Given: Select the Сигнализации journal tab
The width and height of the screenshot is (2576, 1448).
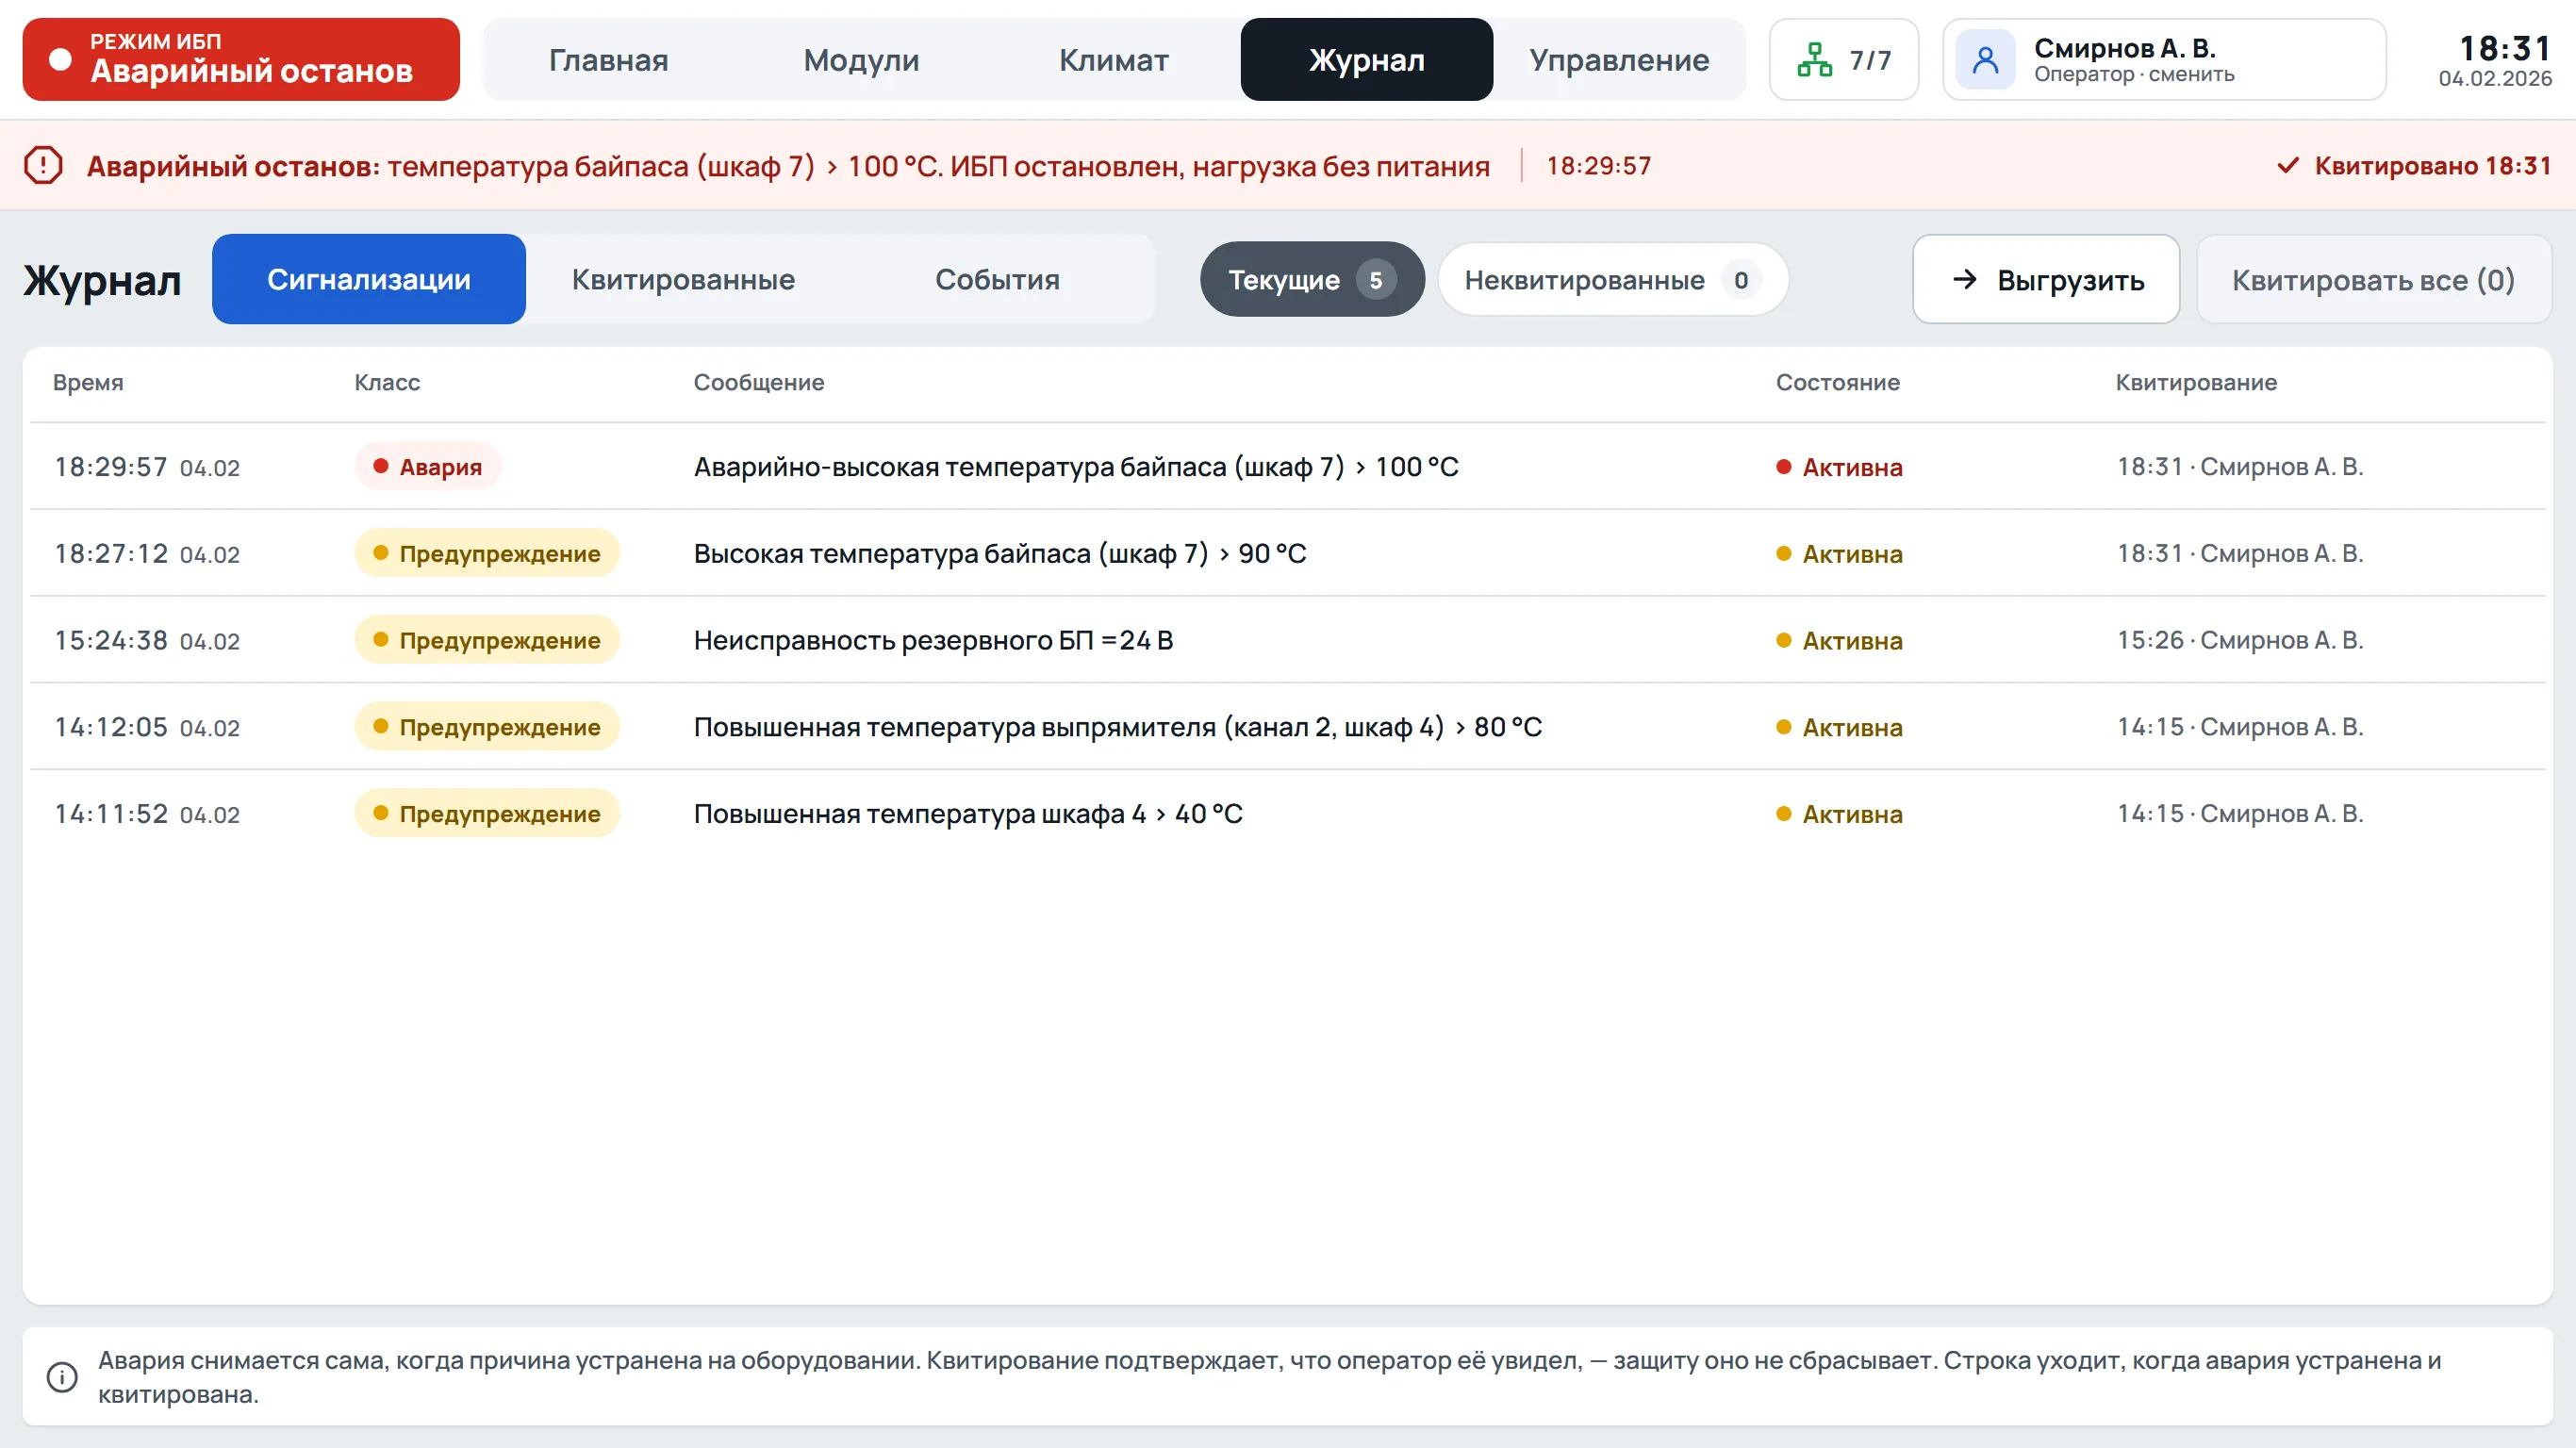Looking at the screenshot, I should (x=369, y=279).
